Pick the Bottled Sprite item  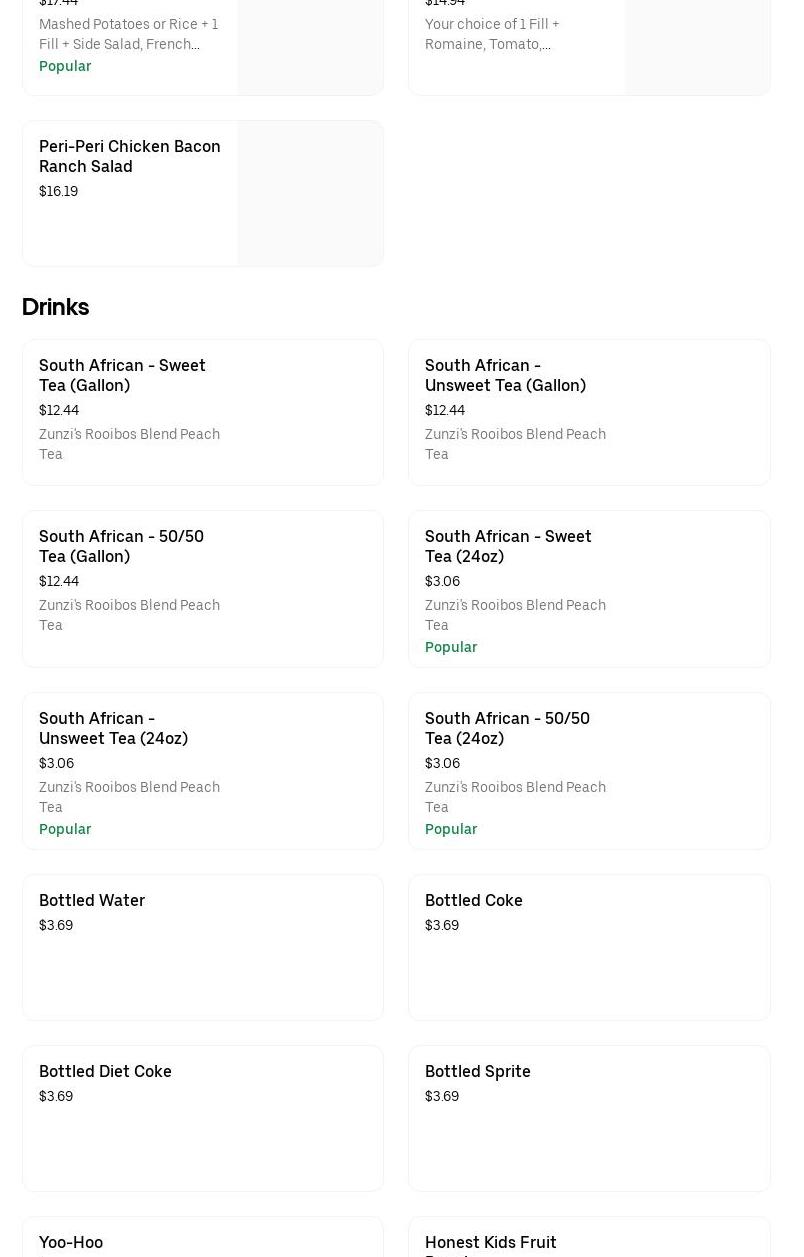478,1071
